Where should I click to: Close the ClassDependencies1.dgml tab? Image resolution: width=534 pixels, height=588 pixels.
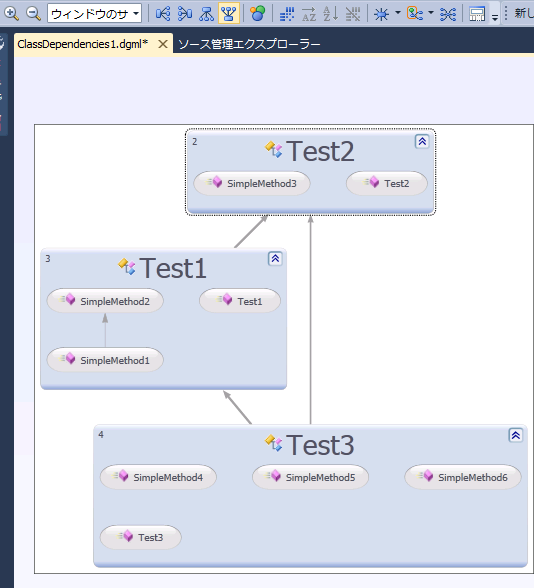pyautogui.click(x=163, y=44)
